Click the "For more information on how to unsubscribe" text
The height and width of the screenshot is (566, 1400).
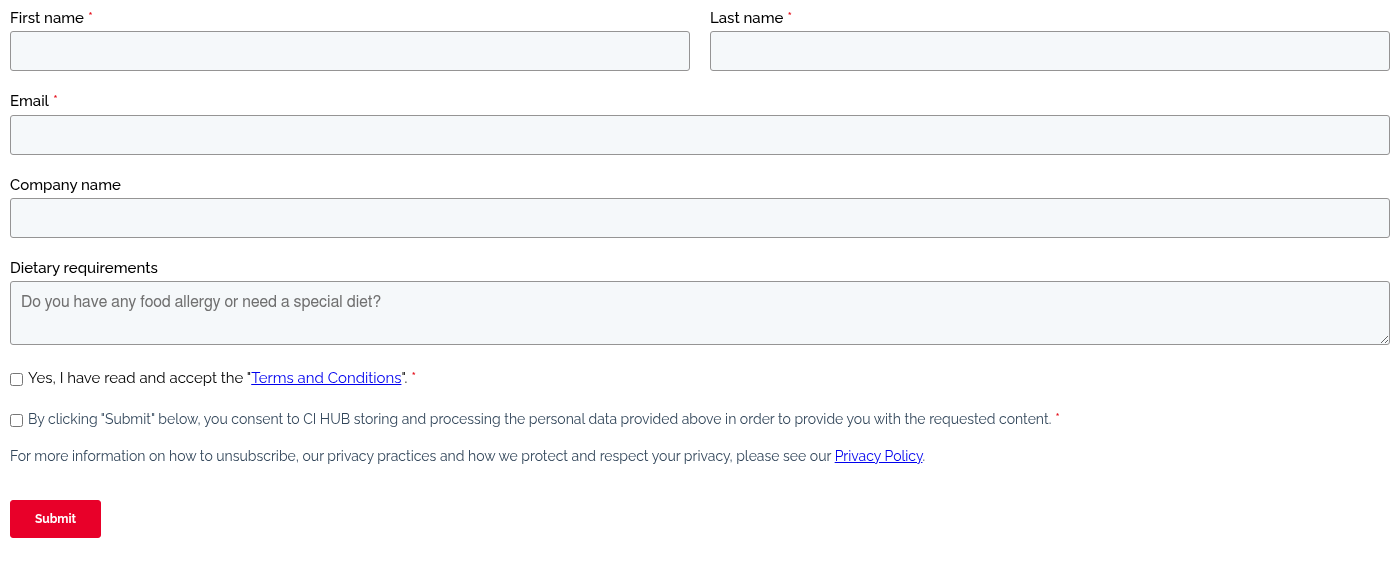pos(420,456)
